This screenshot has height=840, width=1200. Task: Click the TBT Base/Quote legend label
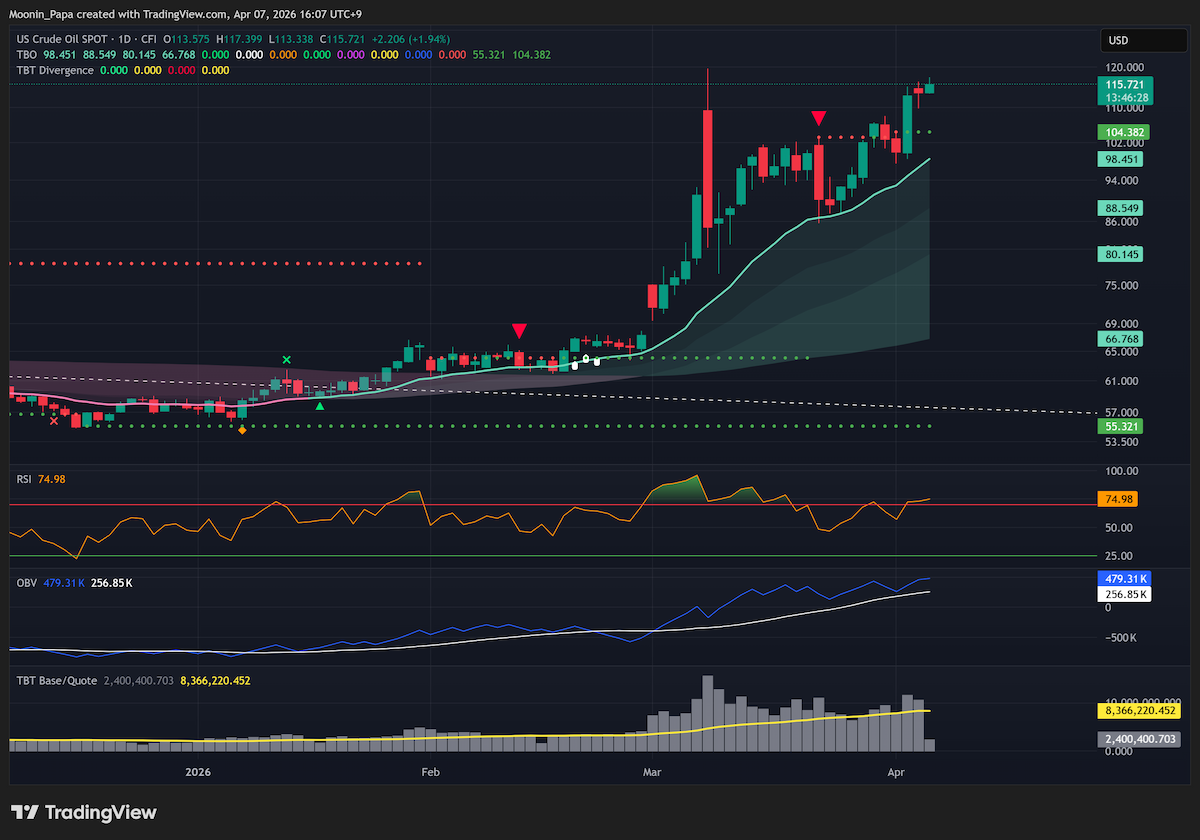click(56, 680)
